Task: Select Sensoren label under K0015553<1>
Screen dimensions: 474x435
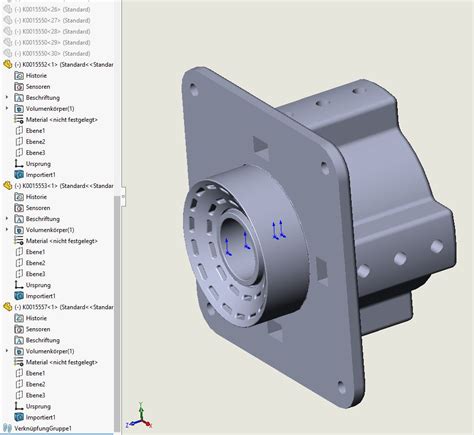Action: tap(38, 208)
